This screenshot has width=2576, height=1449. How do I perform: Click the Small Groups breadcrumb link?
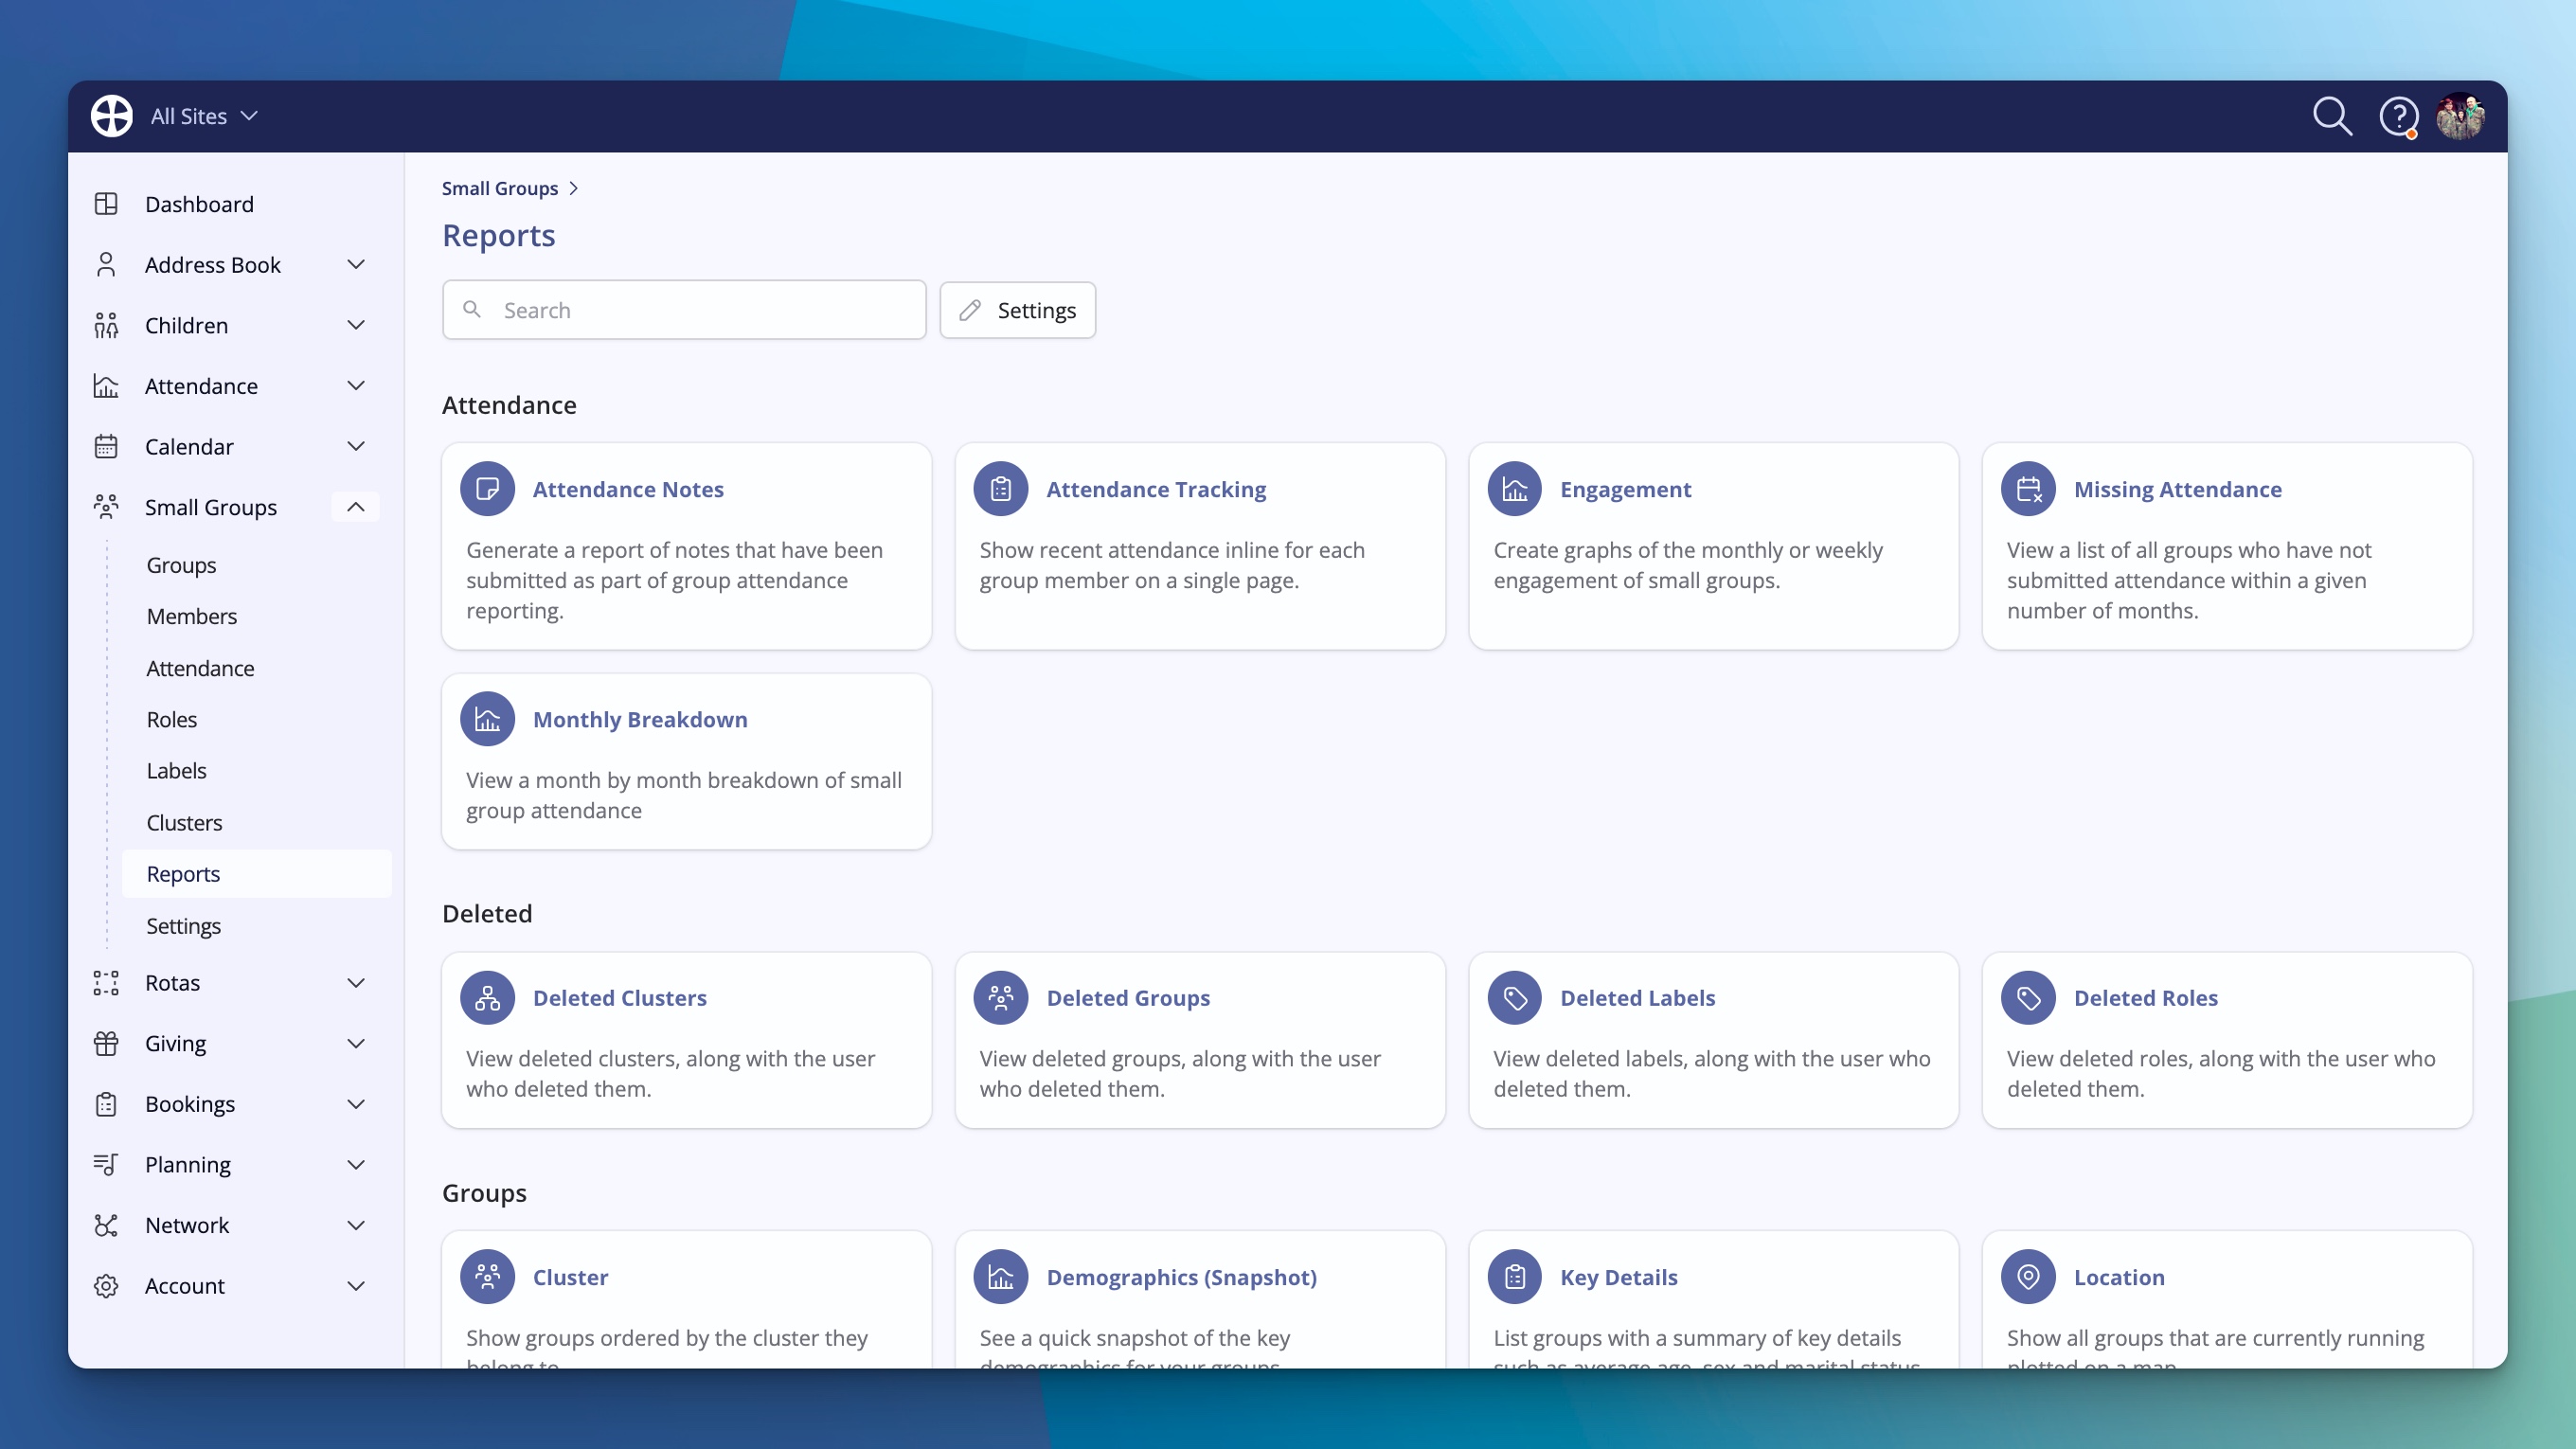point(500,188)
